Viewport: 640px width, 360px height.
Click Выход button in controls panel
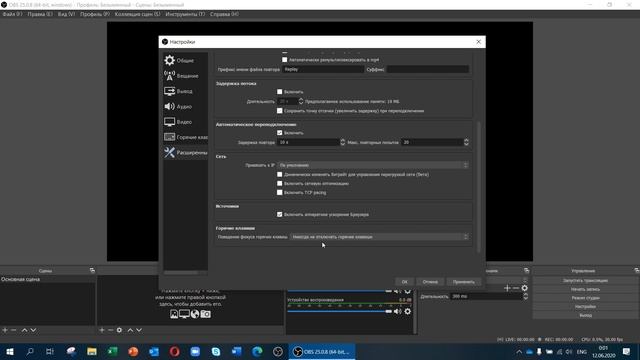click(x=585, y=315)
